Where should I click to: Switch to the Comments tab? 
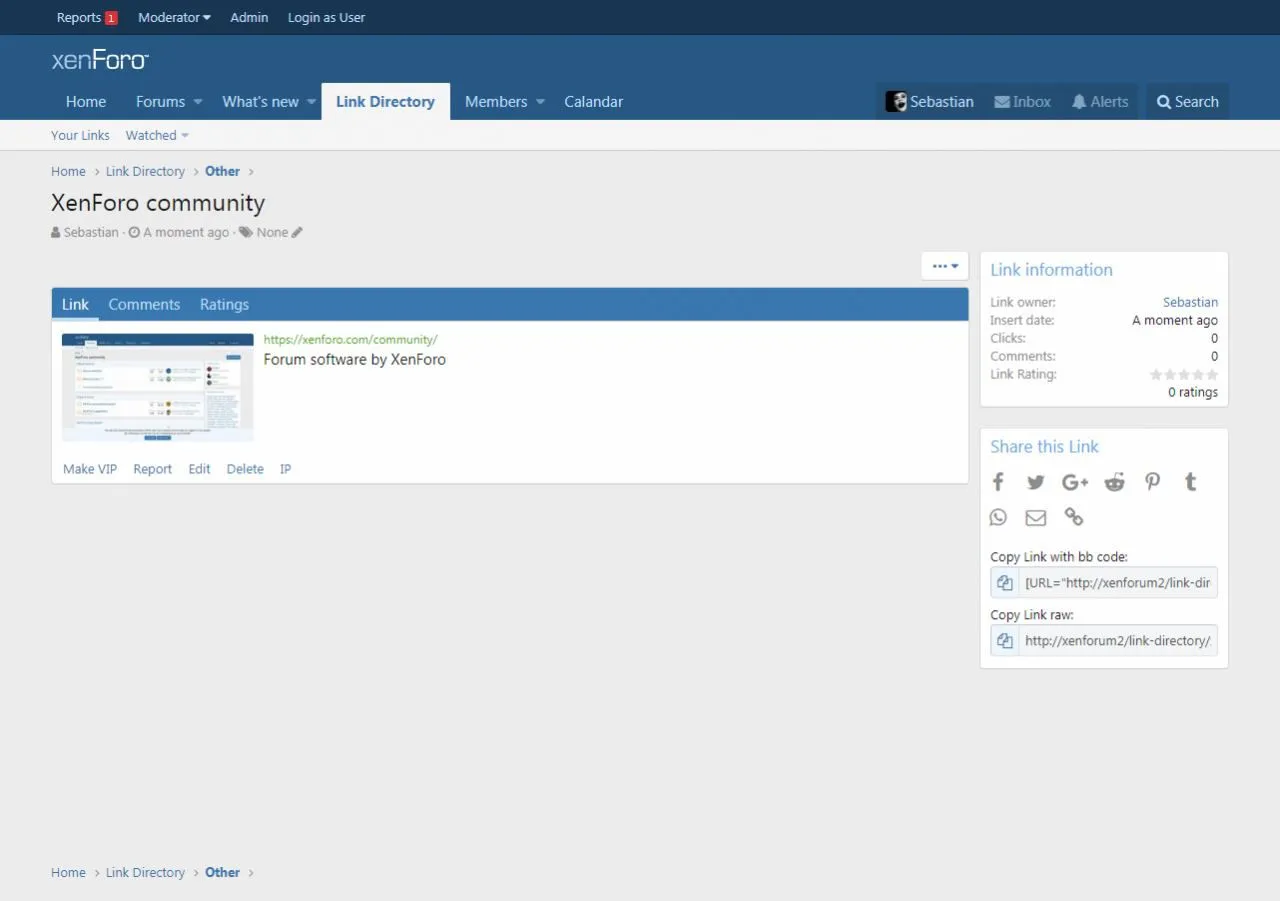pyautogui.click(x=144, y=305)
